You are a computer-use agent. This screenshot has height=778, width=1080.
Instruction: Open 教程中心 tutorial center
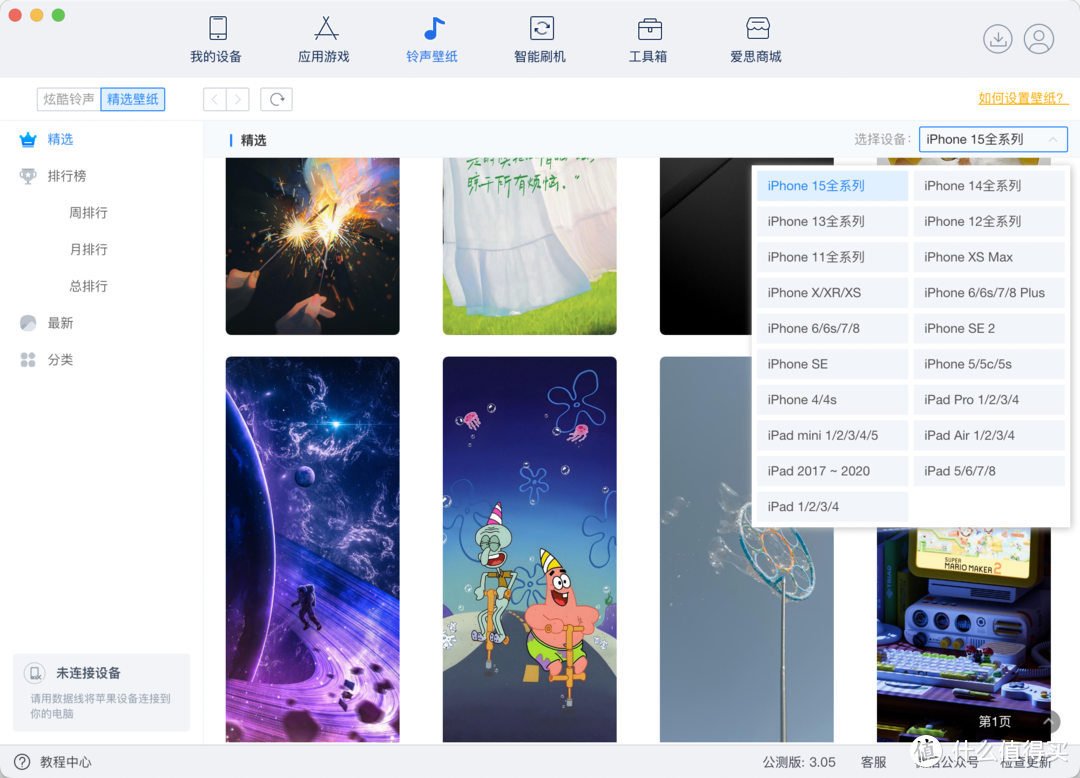tap(65, 762)
